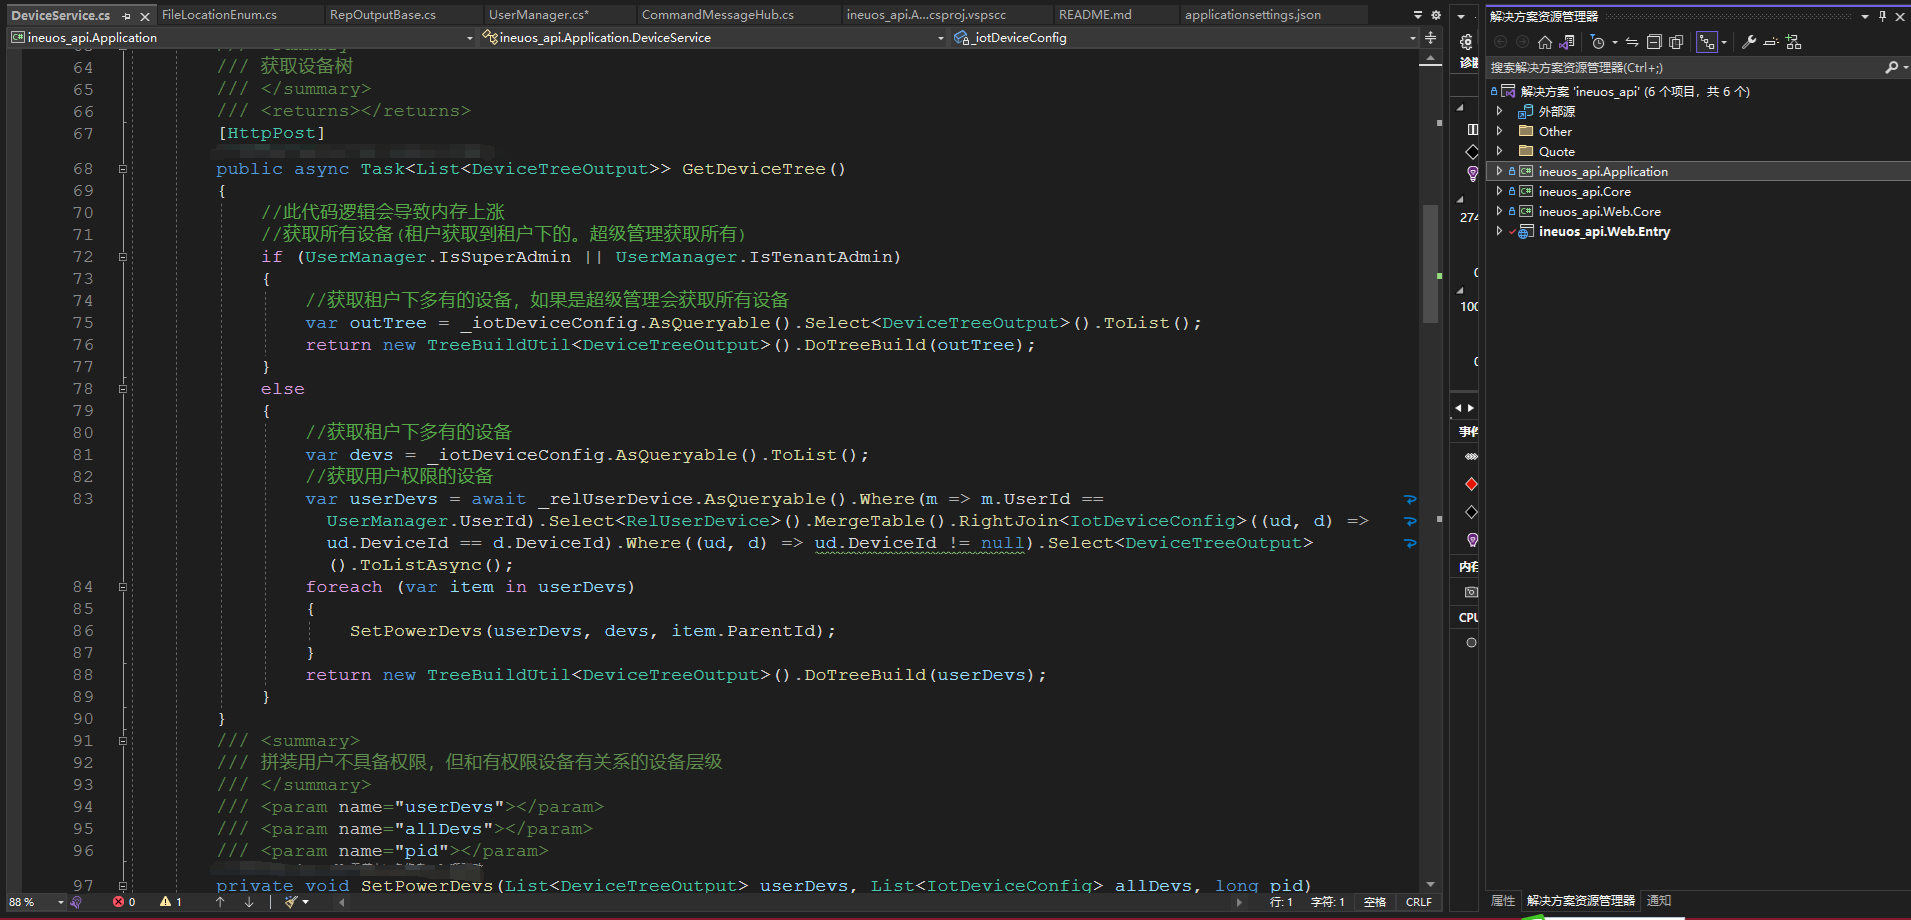Screen dimensions: 1911x920
Task: Switch to README.md tab
Action: click(1095, 15)
